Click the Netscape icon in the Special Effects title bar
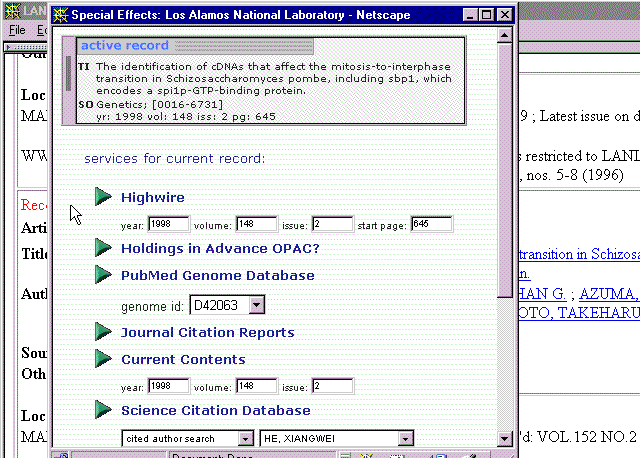640x458 pixels. 61,15
